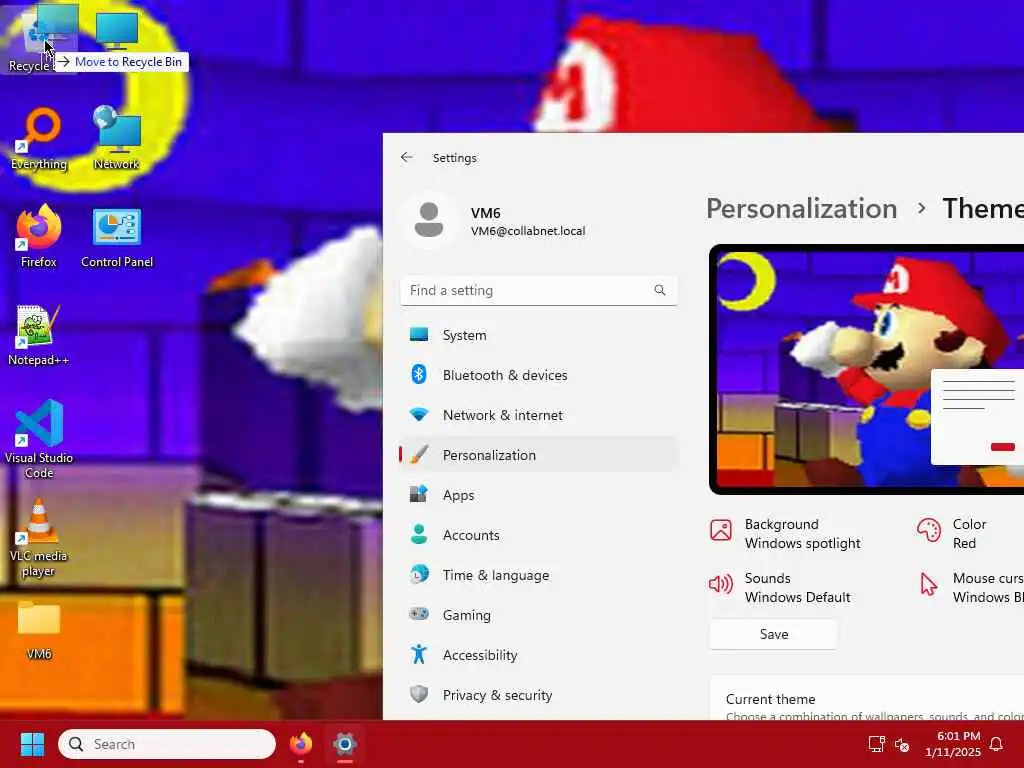Click in the Find a setting field
This screenshot has height=768, width=1024.
click(539, 290)
